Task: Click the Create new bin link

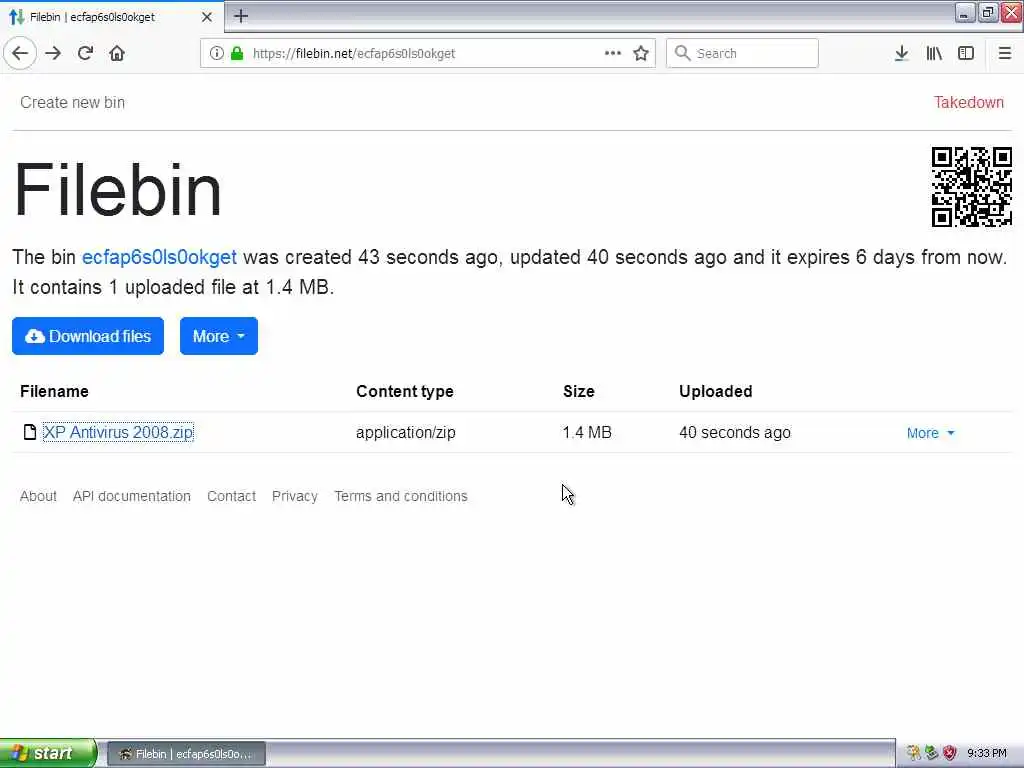Action: 72,103
